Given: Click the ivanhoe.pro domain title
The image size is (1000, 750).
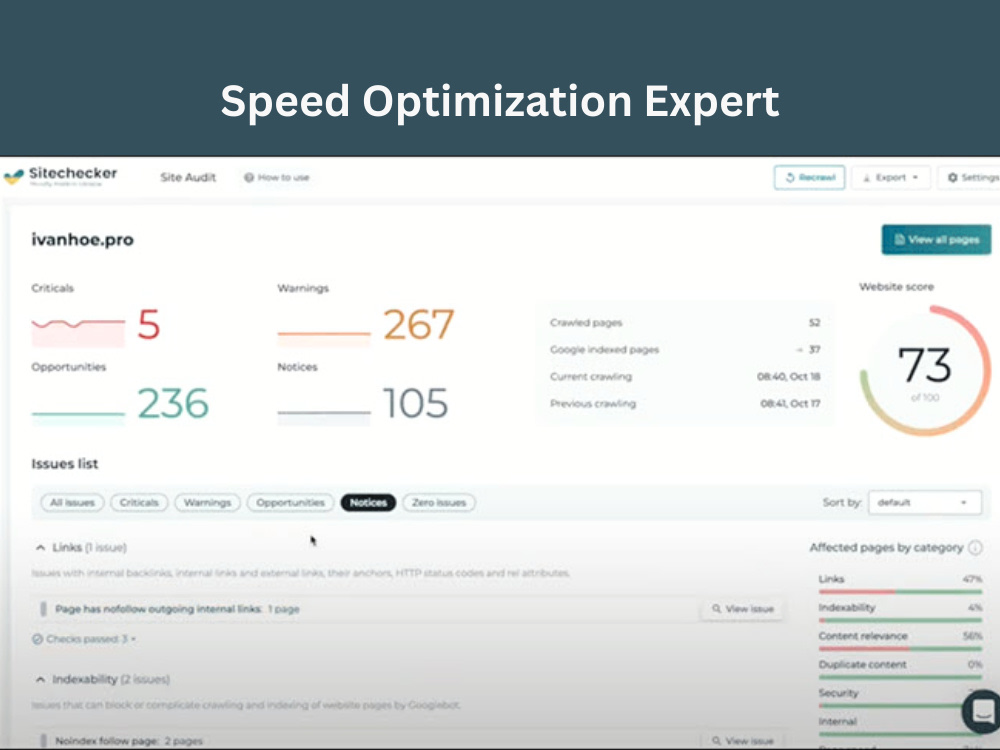Looking at the screenshot, I should pyautogui.click(x=82, y=240).
